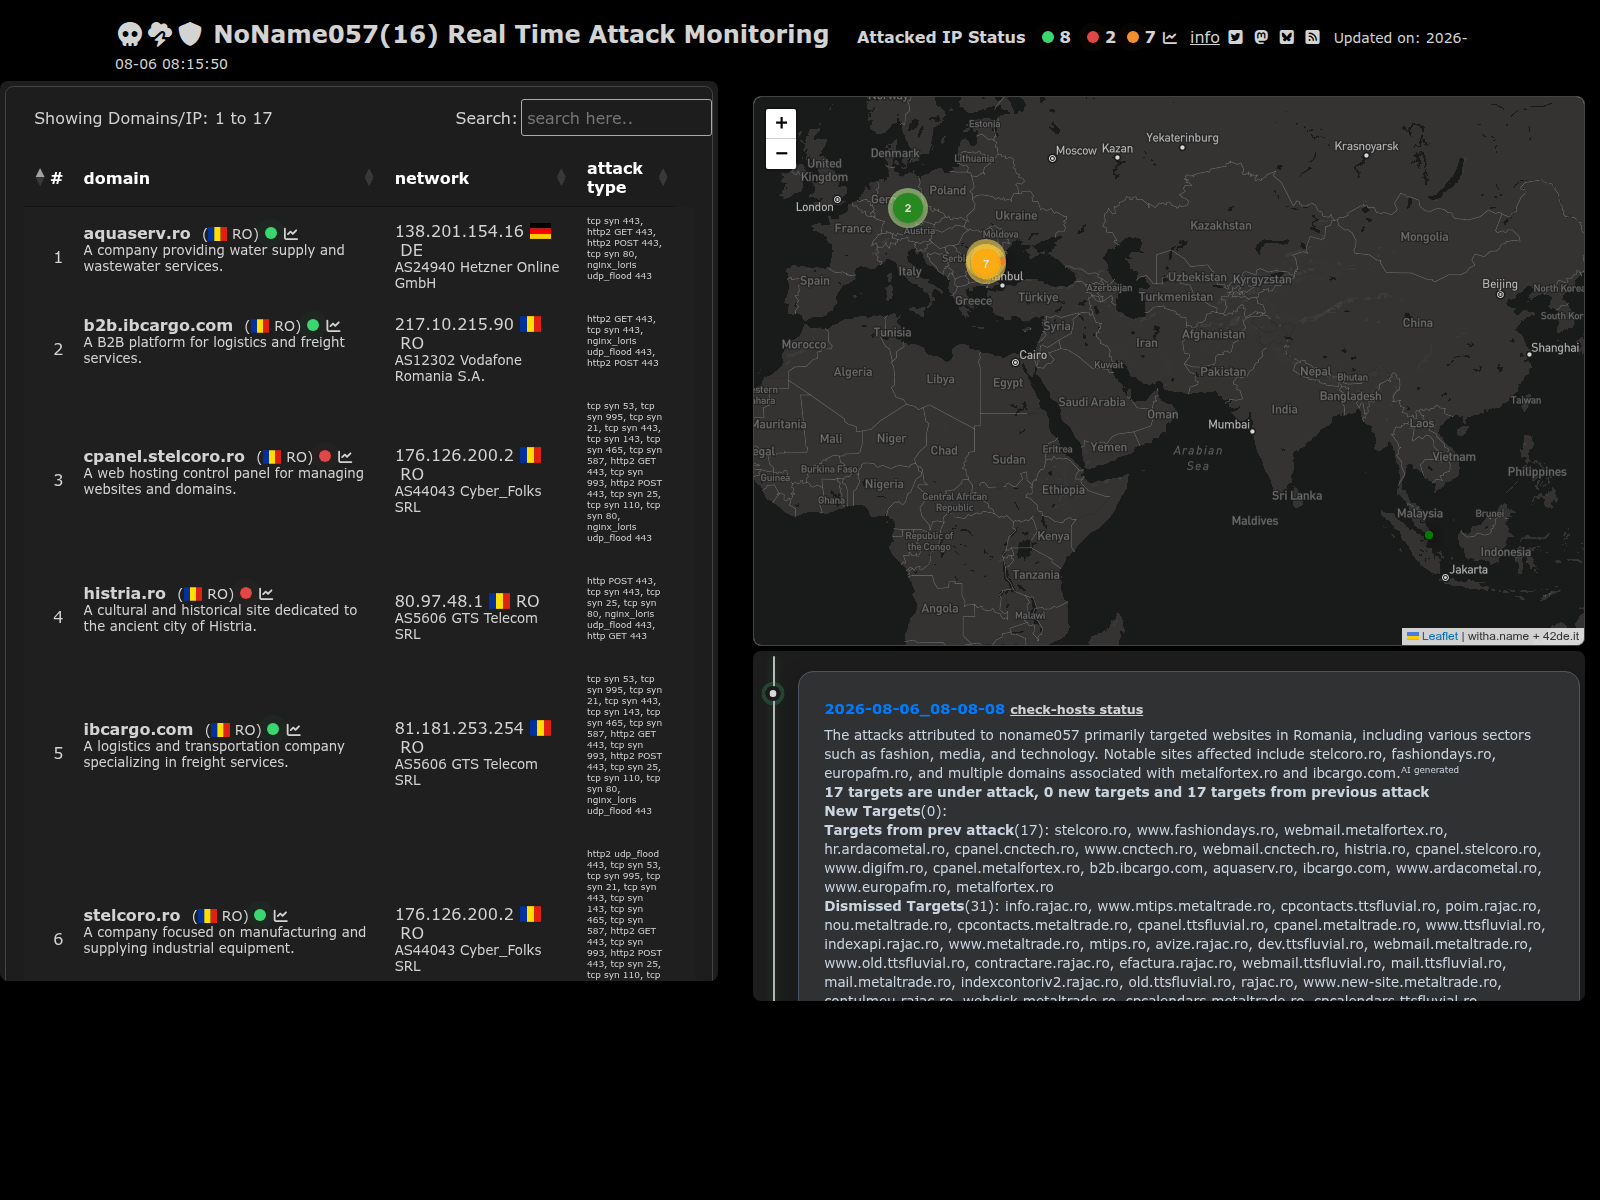Click the IP address 138.201.154.16
This screenshot has width=1600, height=1200.
(x=459, y=231)
